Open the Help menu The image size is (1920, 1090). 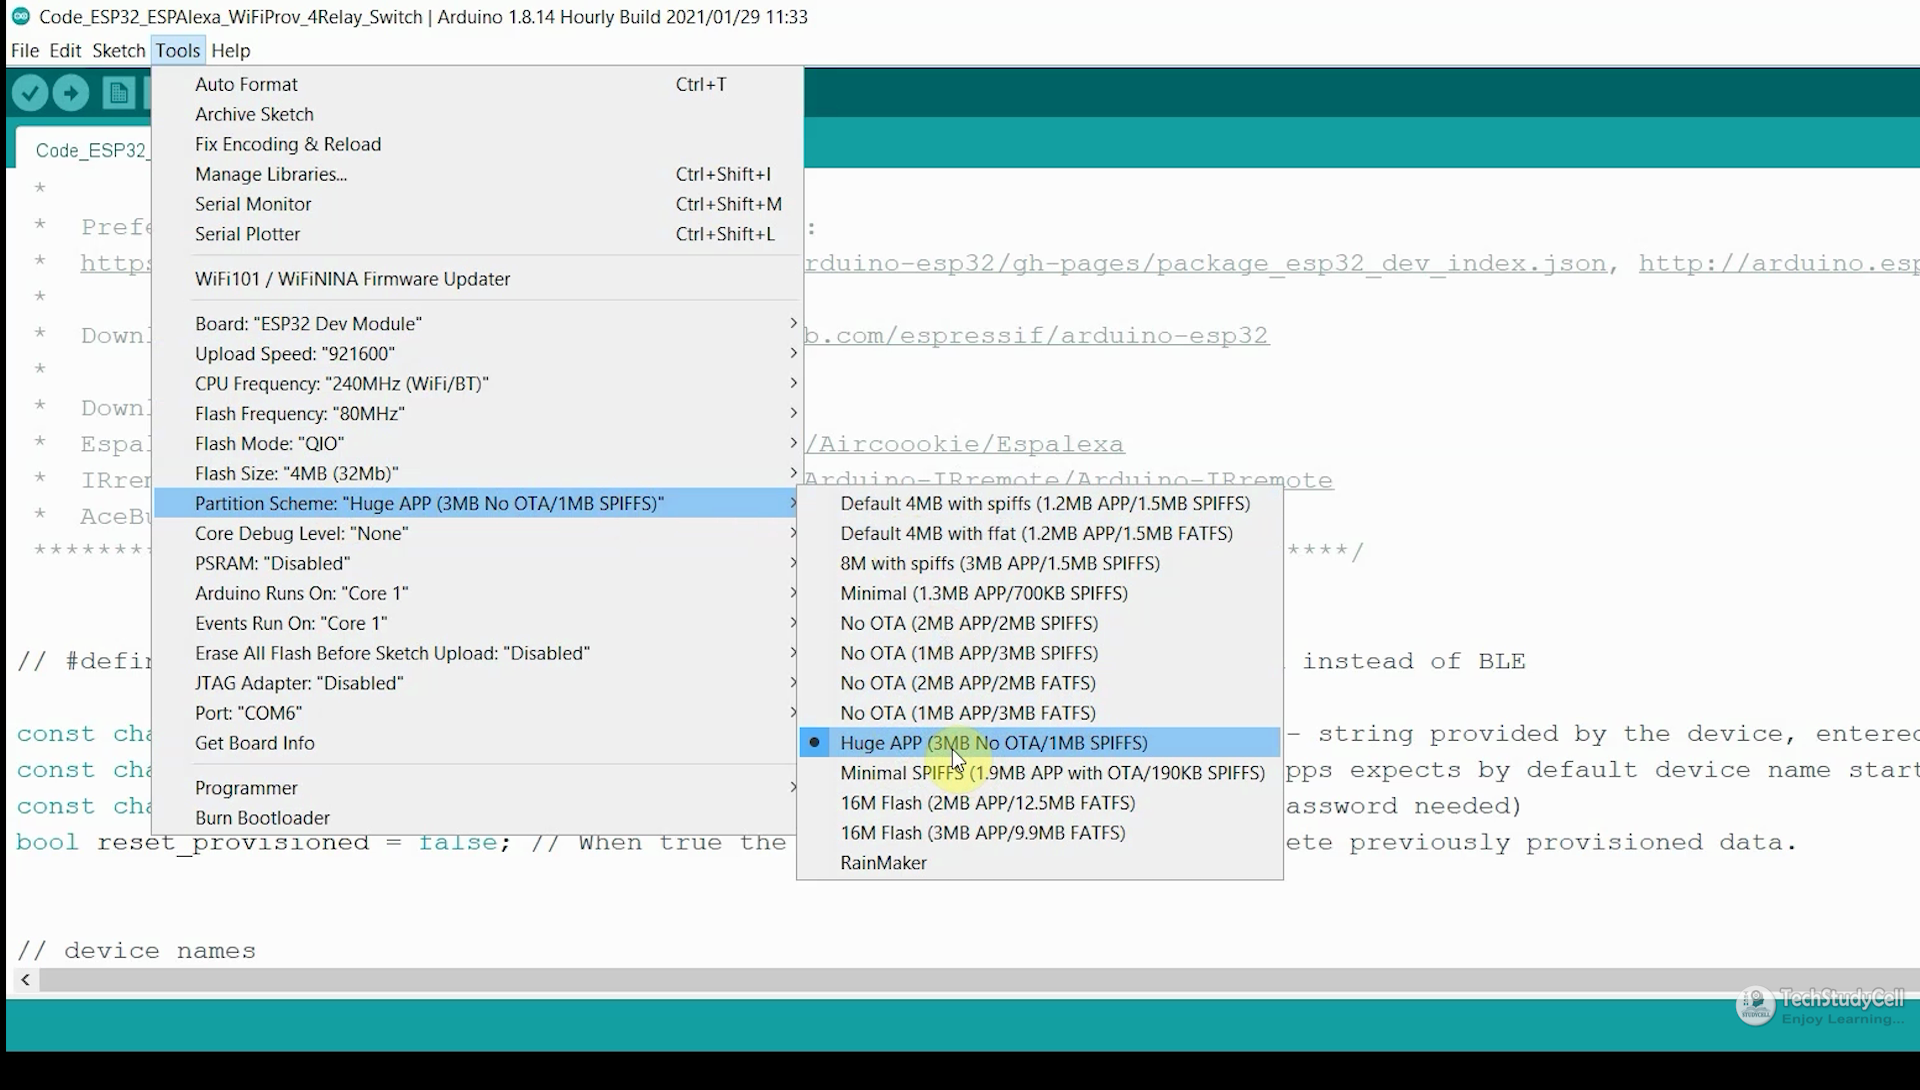pos(230,50)
